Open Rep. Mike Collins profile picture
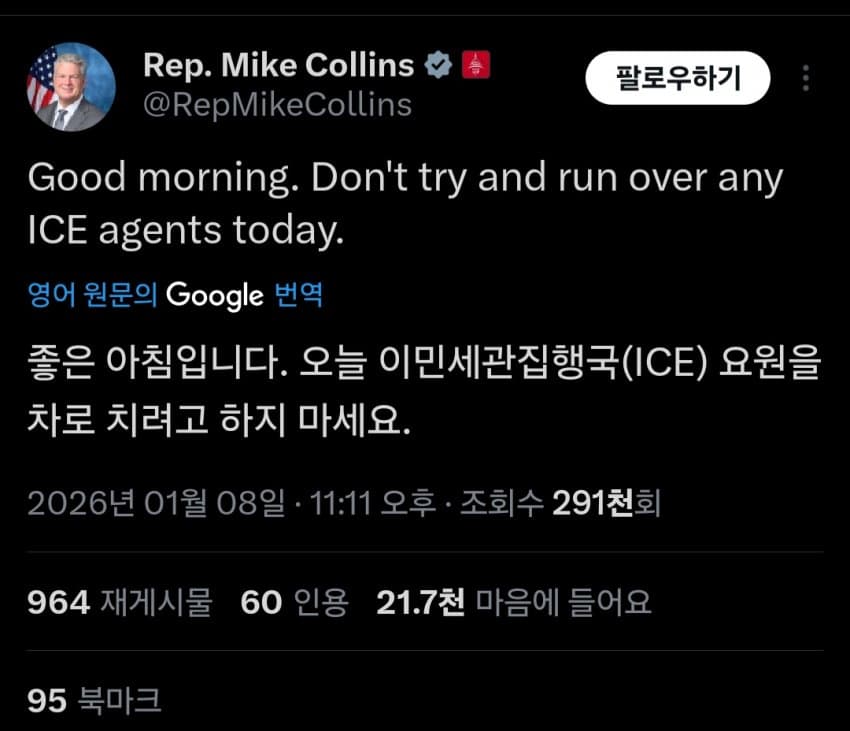850x731 pixels. tap(71, 87)
